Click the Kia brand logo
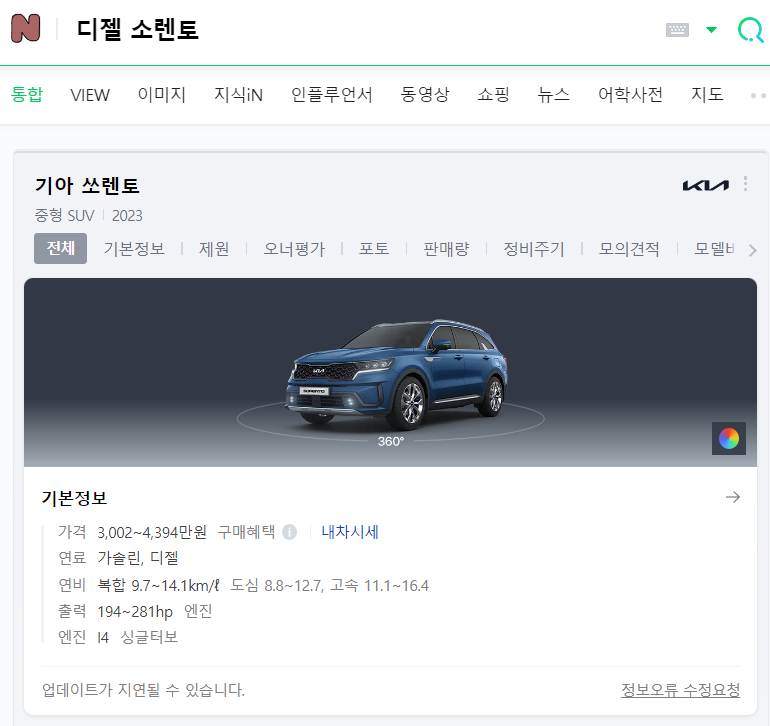This screenshot has width=770, height=726. pyautogui.click(x=706, y=185)
